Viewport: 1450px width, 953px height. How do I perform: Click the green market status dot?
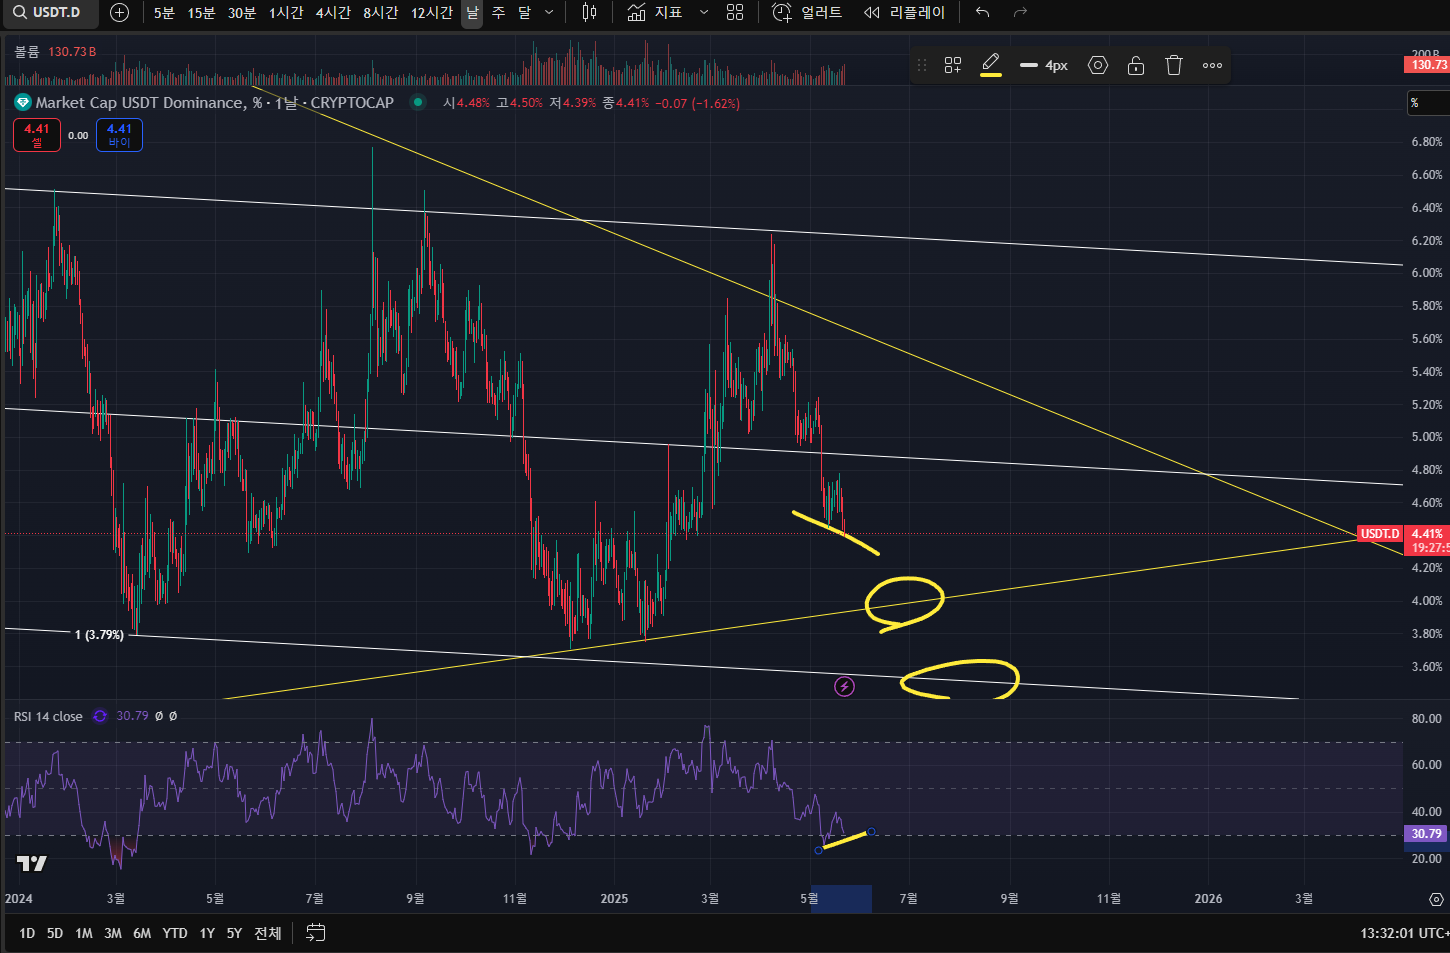tap(418, 102)
